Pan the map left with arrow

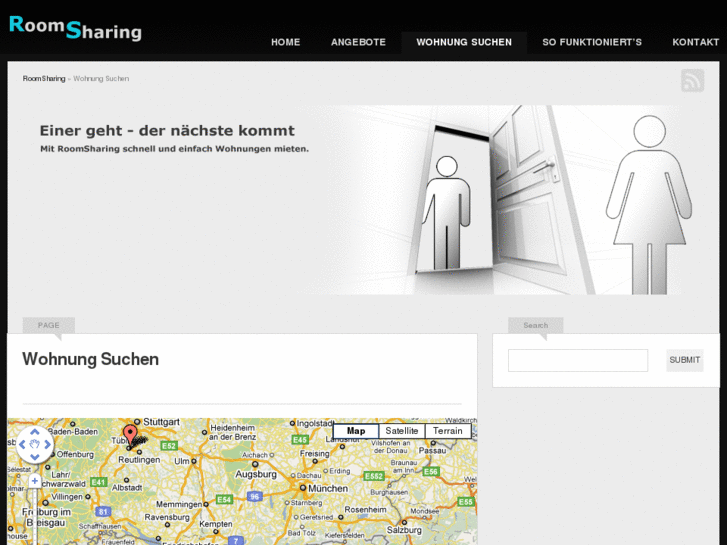click(22, 444)
